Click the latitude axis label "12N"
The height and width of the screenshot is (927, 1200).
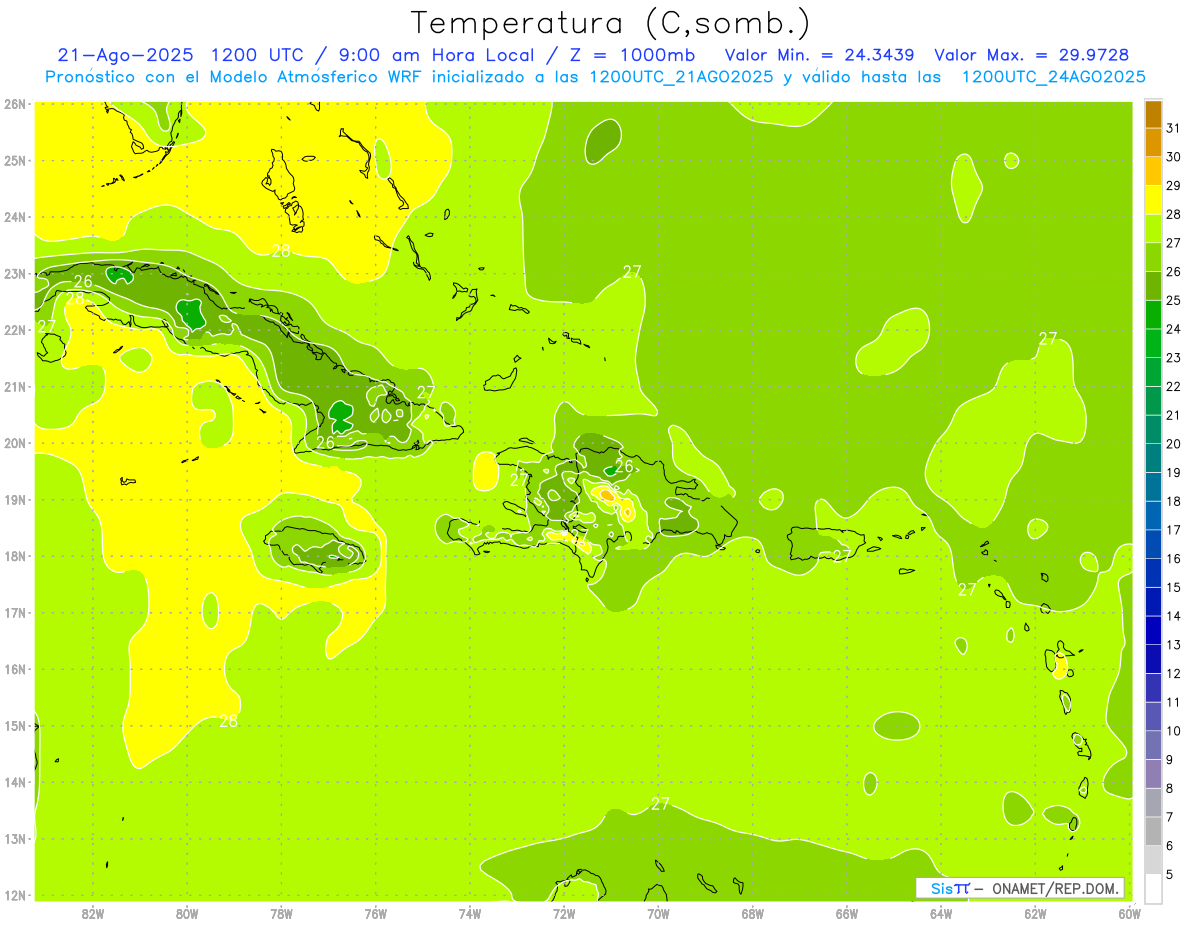14,895
